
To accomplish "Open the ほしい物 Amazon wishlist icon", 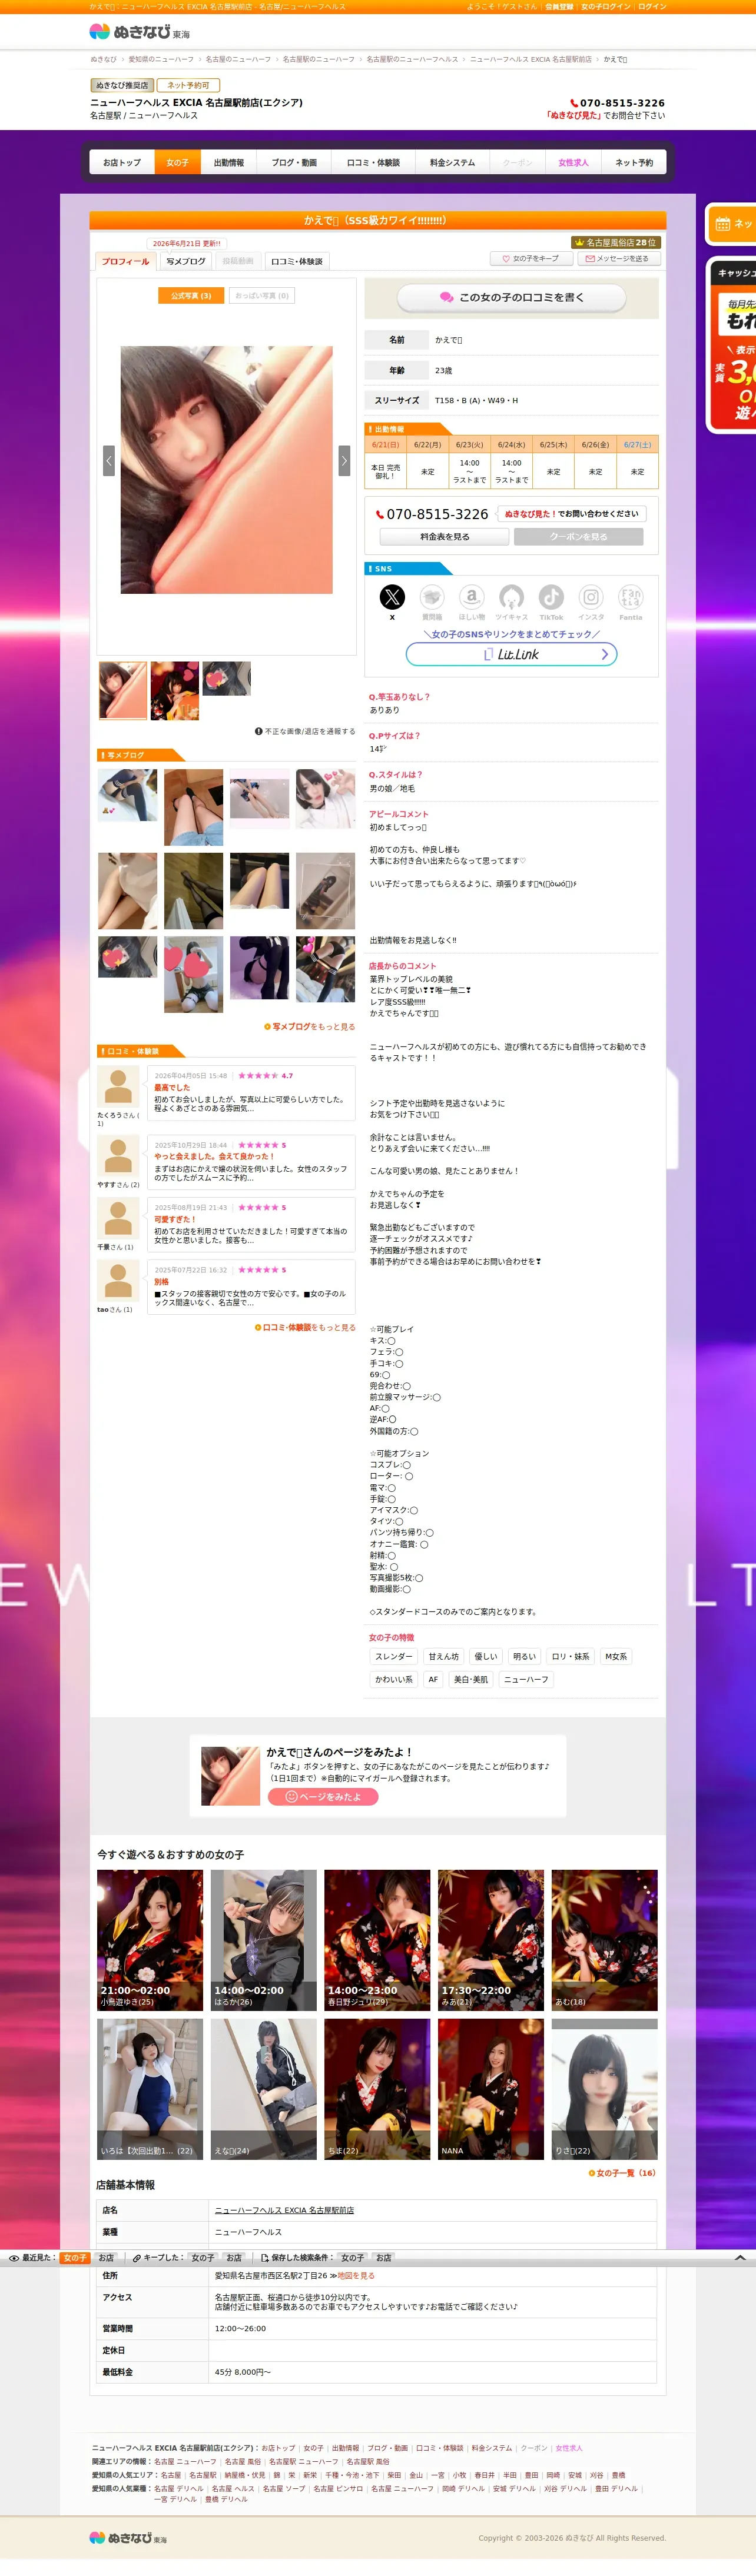I will 472,597.
